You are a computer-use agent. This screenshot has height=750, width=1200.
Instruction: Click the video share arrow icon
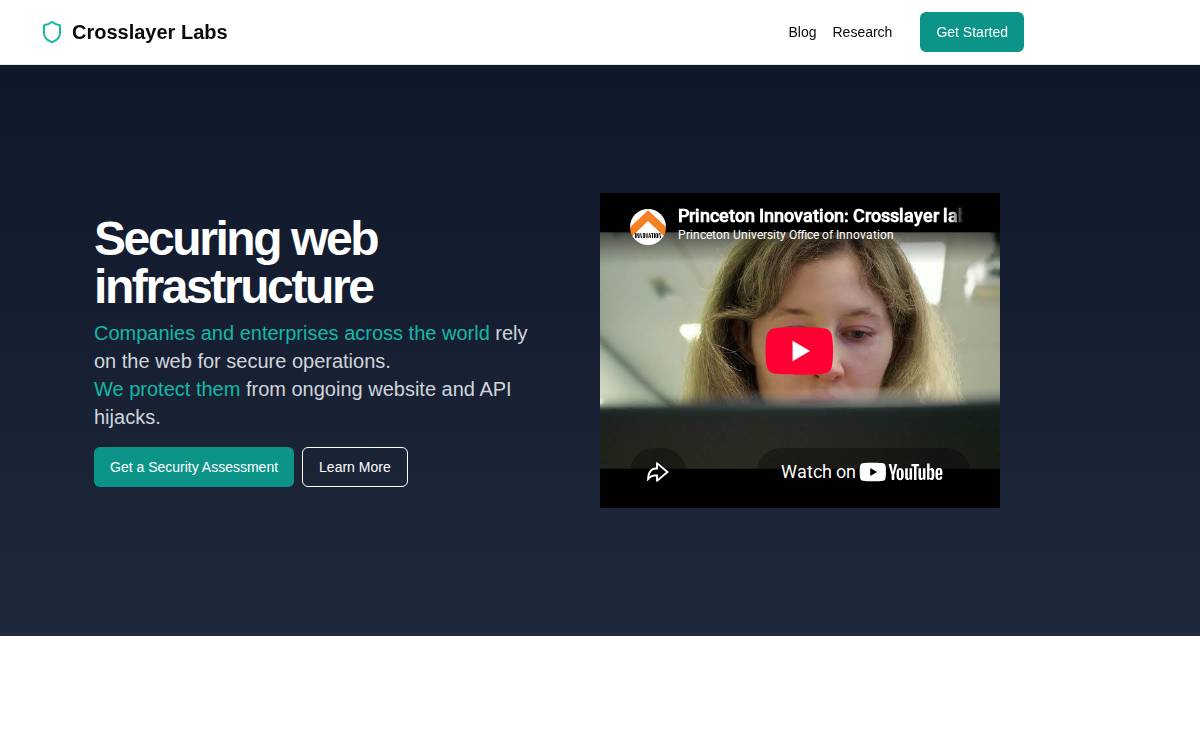tap(657, 472)
